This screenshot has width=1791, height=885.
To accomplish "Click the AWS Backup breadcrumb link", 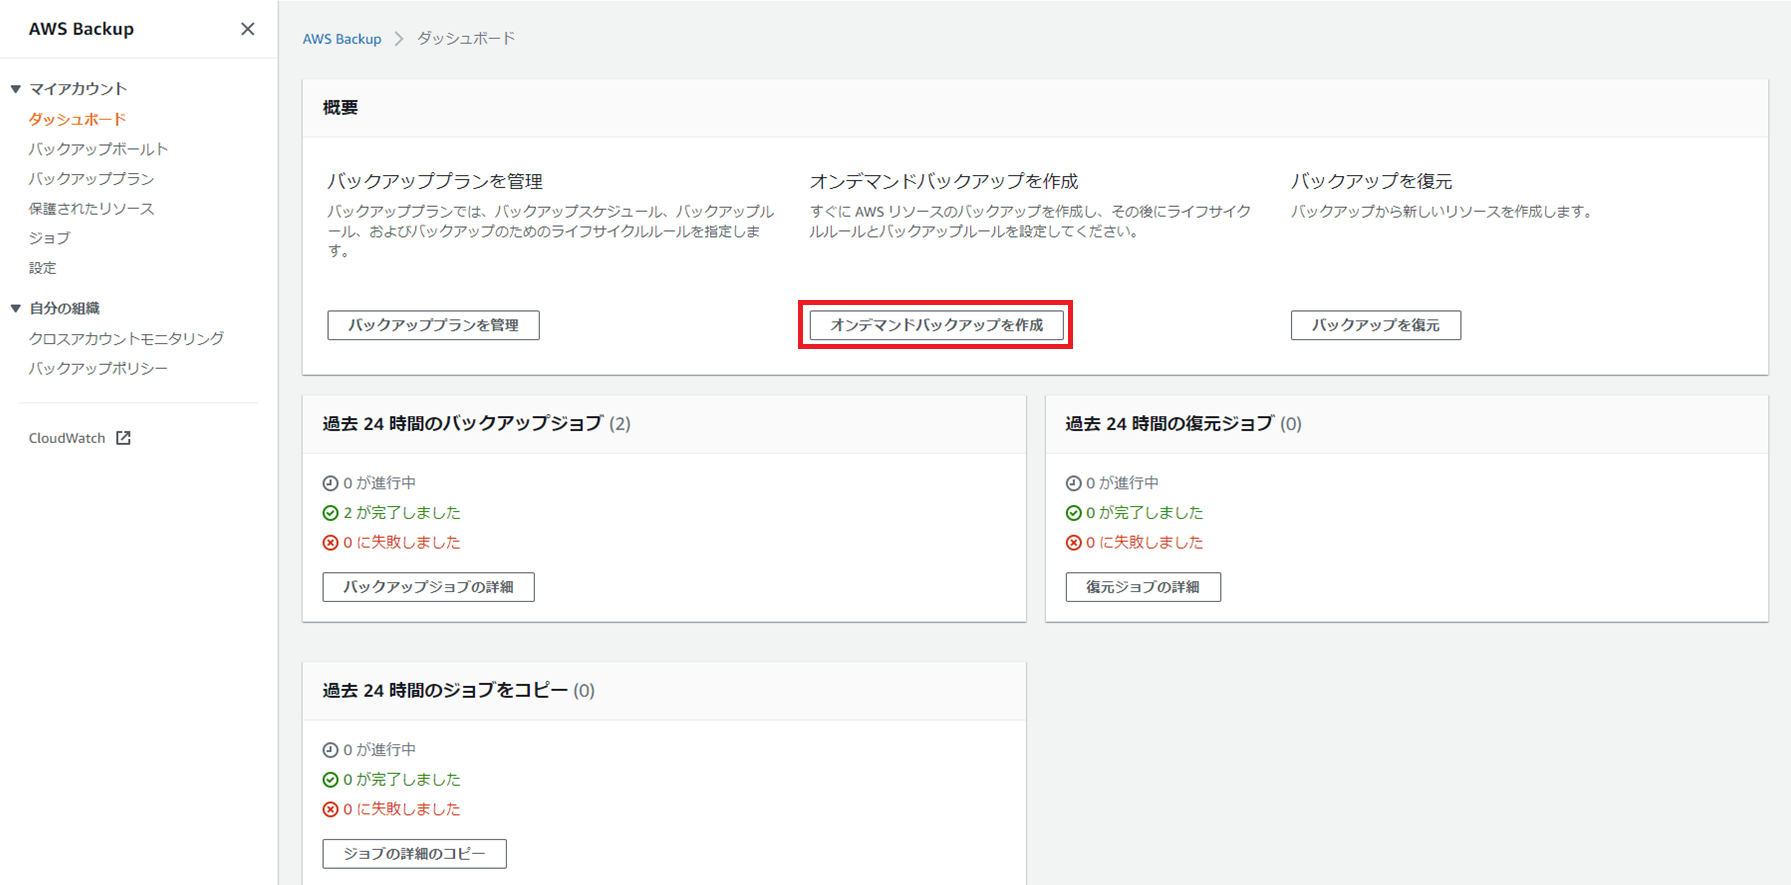I will click(x=342, y=39).
